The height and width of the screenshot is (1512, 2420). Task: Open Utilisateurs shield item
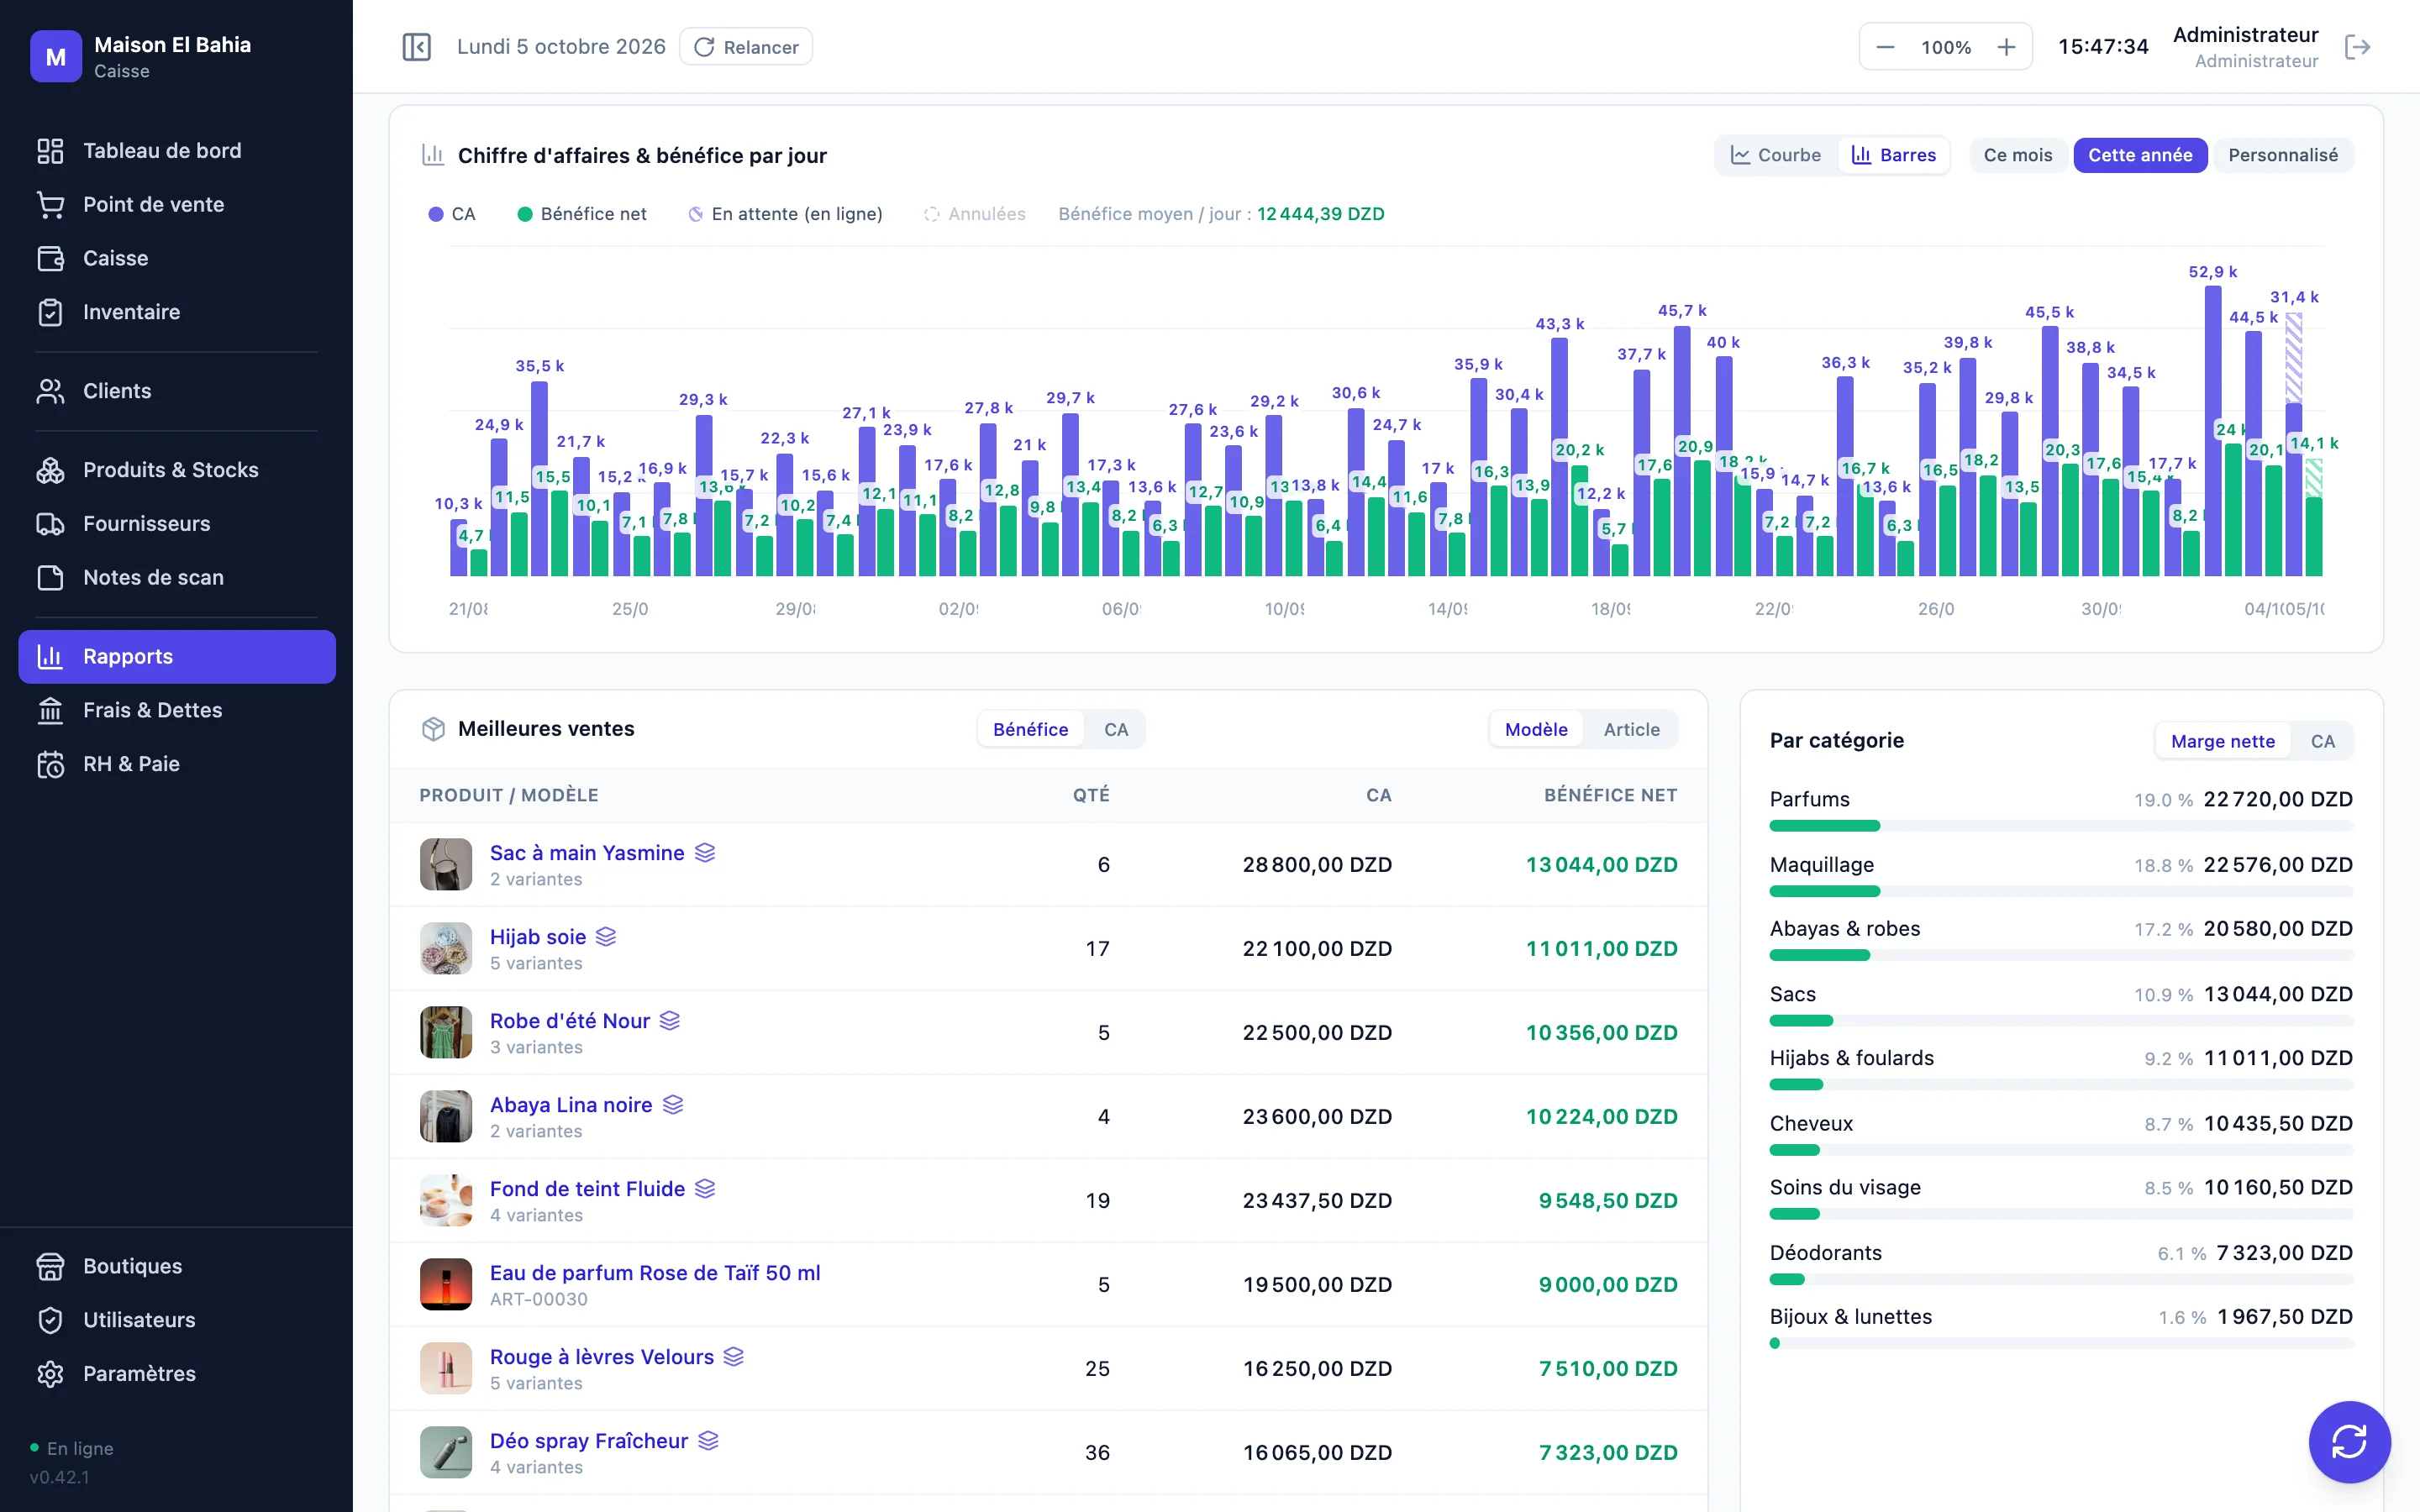coord(177,1321)
